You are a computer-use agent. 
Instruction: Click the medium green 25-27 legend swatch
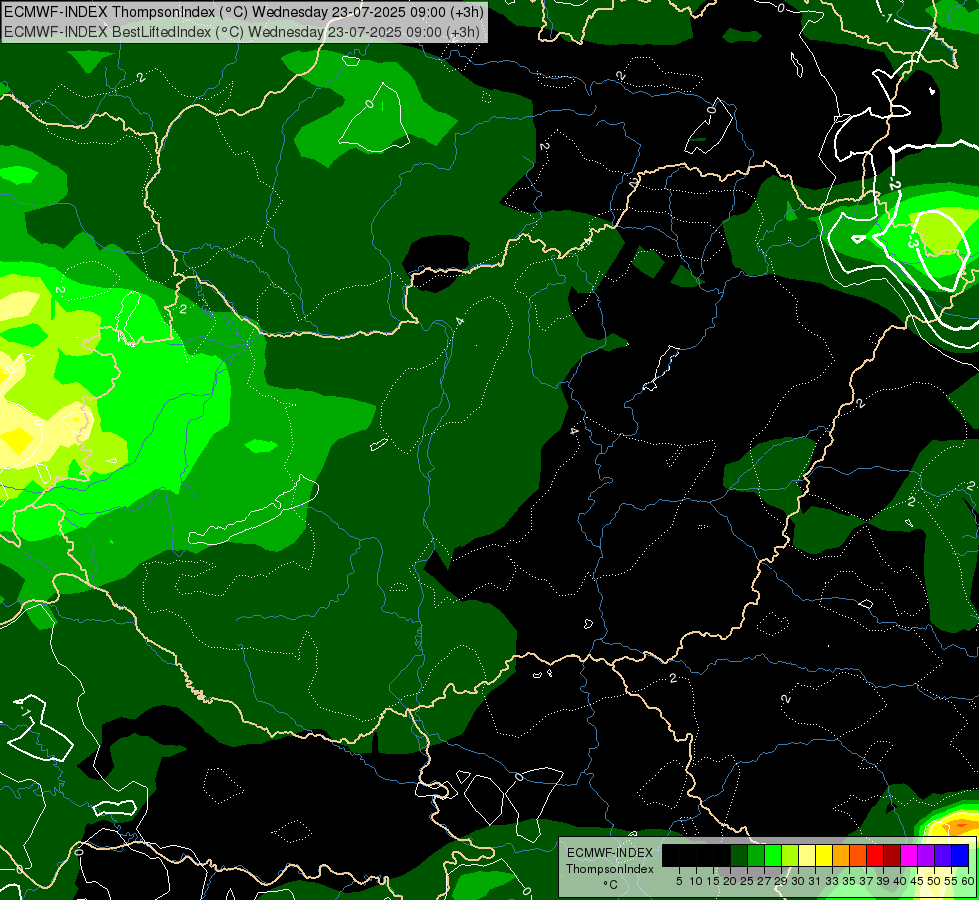point(755,855)
